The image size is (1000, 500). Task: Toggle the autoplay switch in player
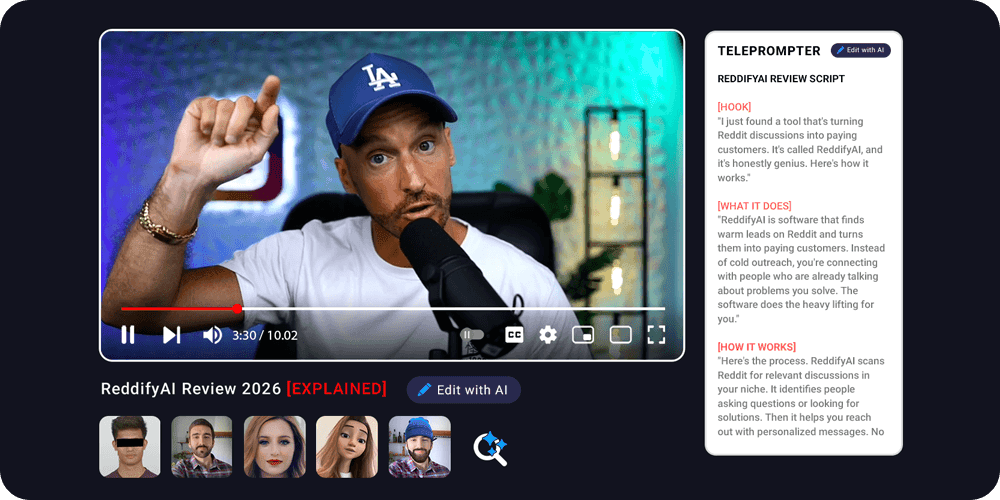click(x=472, y=335)
